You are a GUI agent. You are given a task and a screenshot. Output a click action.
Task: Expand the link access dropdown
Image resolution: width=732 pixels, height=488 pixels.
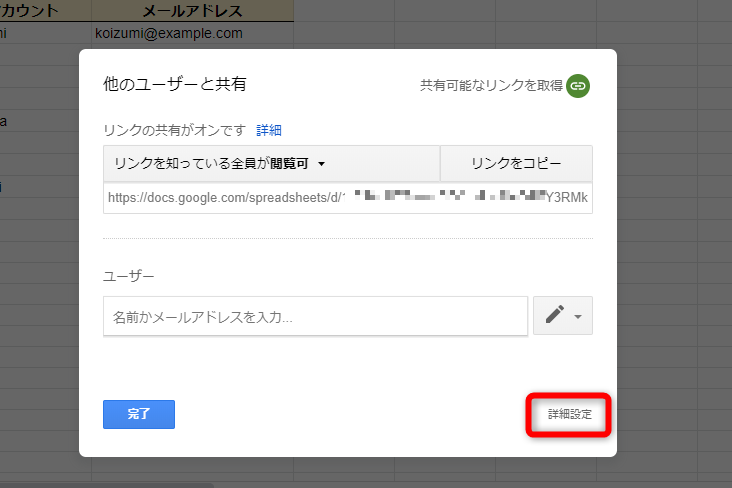point(271,163)
